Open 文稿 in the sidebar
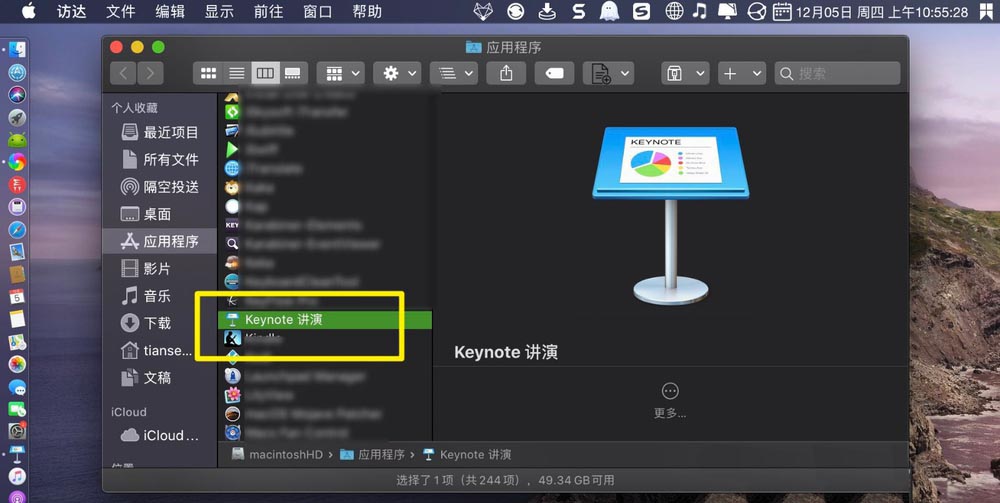Image resolution: width=1000 pixels, height=503 pixels. point(159,377)
